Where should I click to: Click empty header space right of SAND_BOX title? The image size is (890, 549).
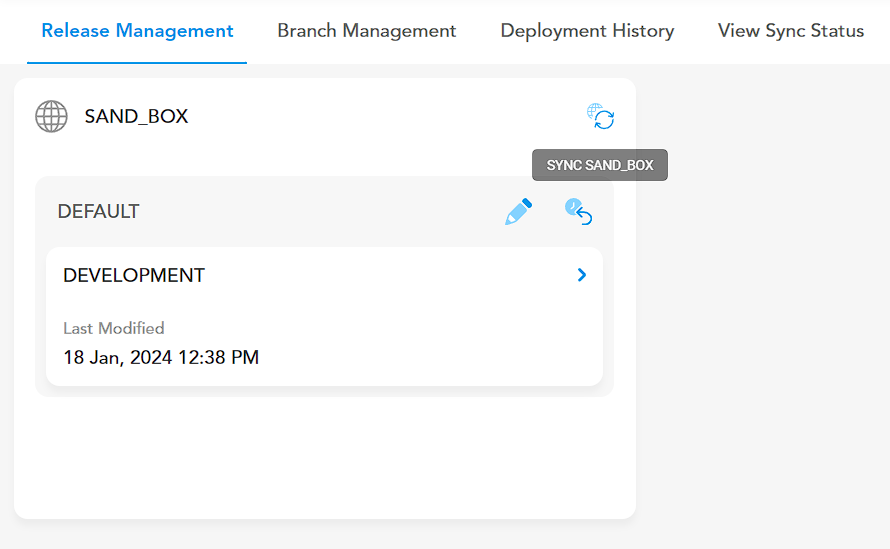(x=386, y=116)
